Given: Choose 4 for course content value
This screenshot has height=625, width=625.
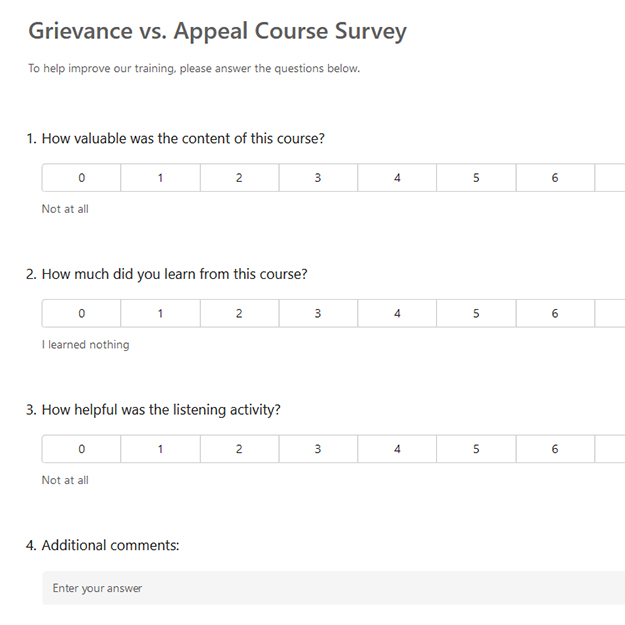Looking at the screenshot, I should tap(397, 178).
